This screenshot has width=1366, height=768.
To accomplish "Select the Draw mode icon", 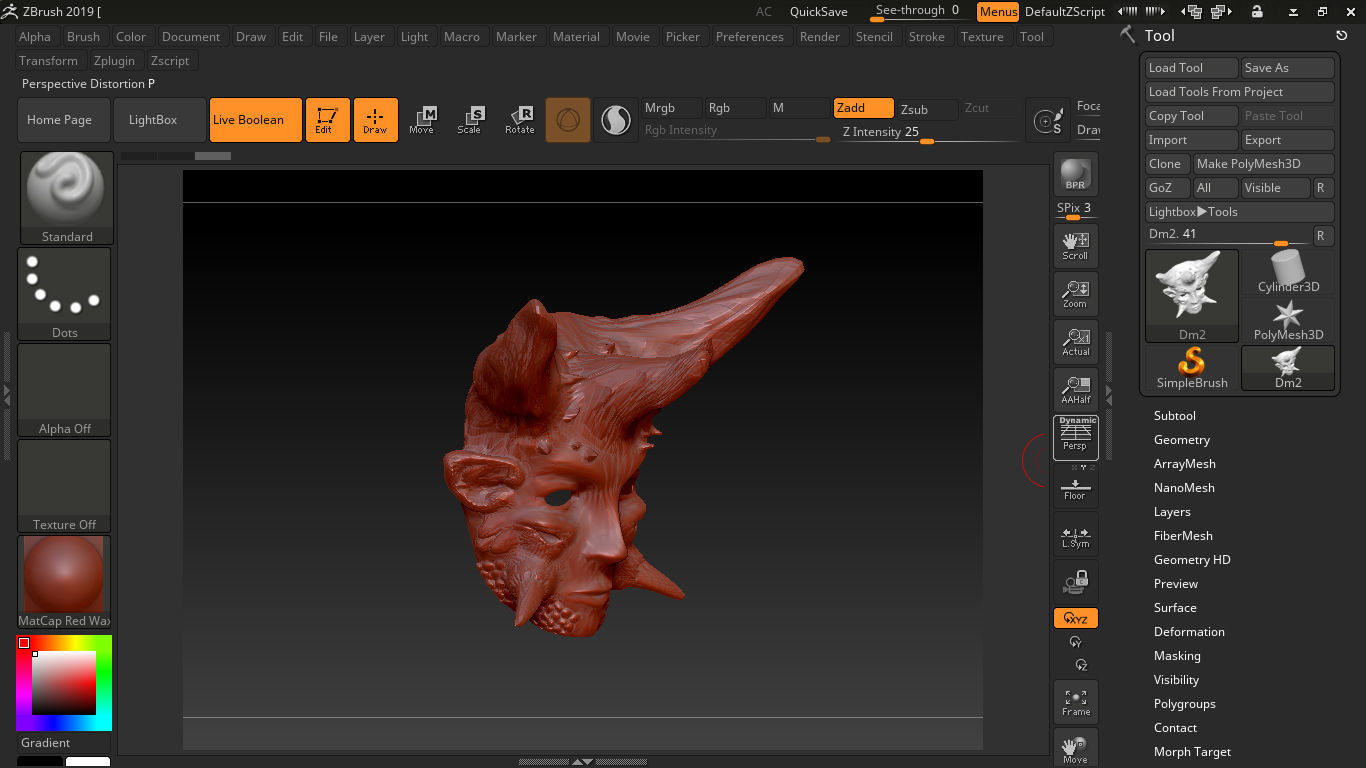I will (x=375, y=120).
